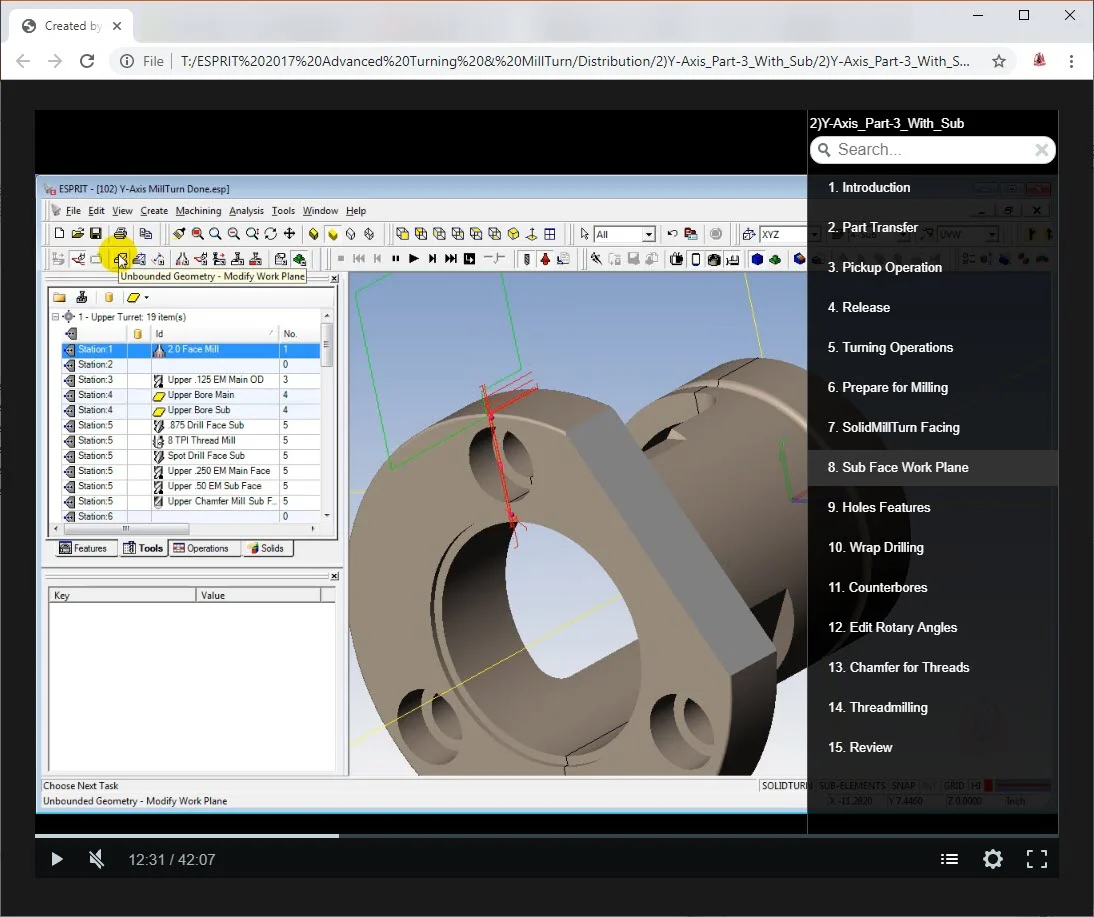Screen dimensions: 1094x917
Task: Collapse the 1 - Upper Turret tree node
Action: click(x=55, y=317)
